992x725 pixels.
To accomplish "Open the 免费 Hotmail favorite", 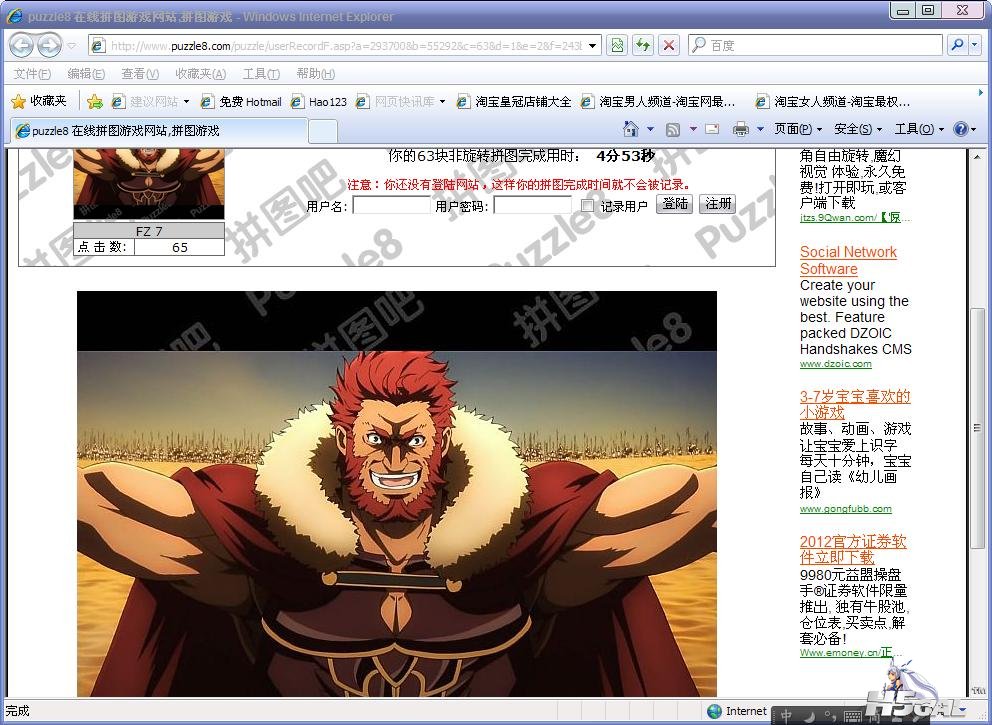I will tap(241, 101).
